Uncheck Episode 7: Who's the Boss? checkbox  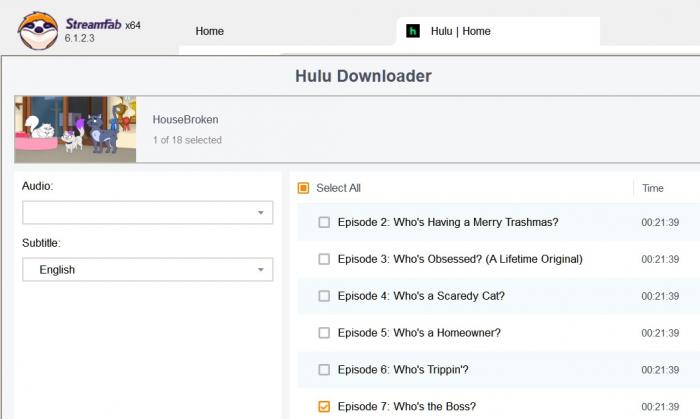point(324,407)
